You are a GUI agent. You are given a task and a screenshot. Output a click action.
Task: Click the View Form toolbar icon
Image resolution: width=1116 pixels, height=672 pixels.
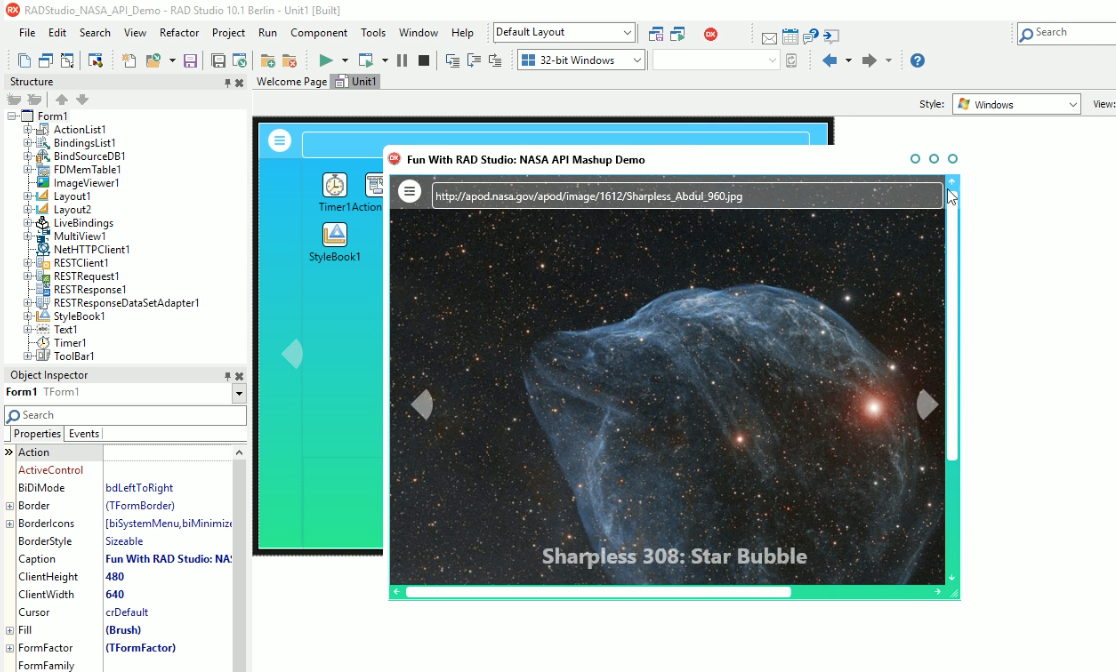coord(46,61)
